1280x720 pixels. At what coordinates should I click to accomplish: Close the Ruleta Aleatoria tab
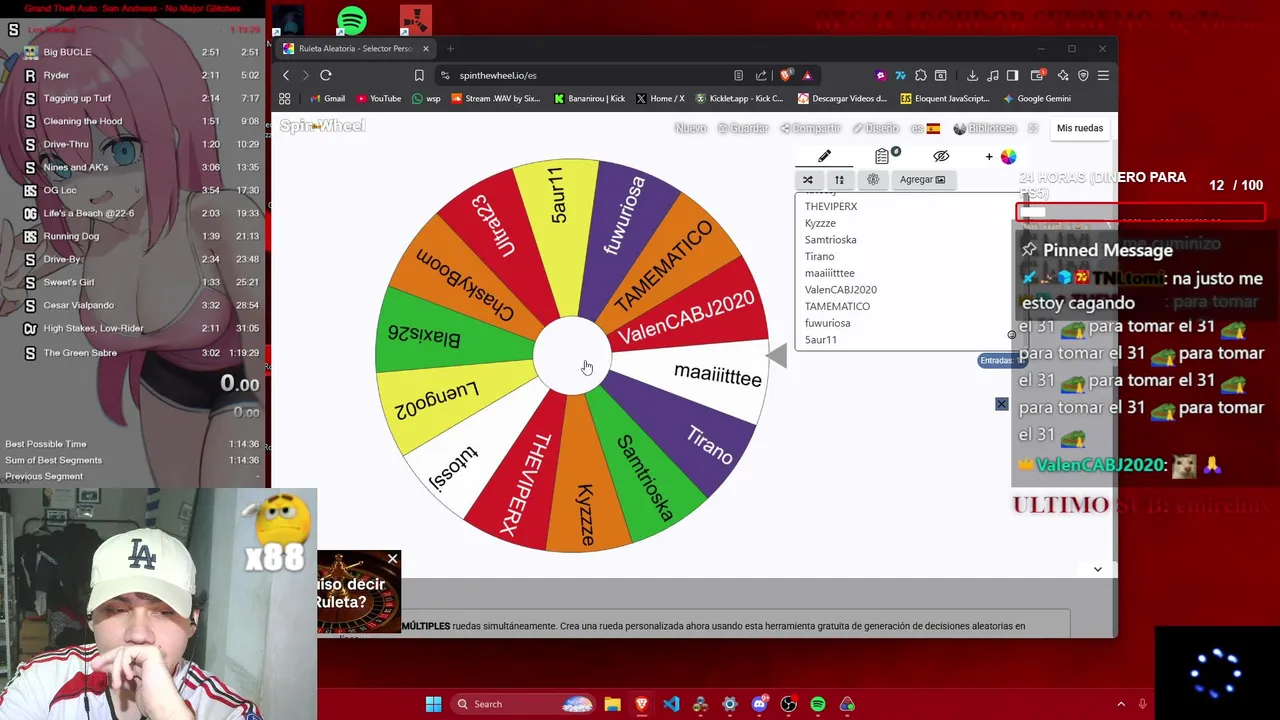[x=425, y=48]
